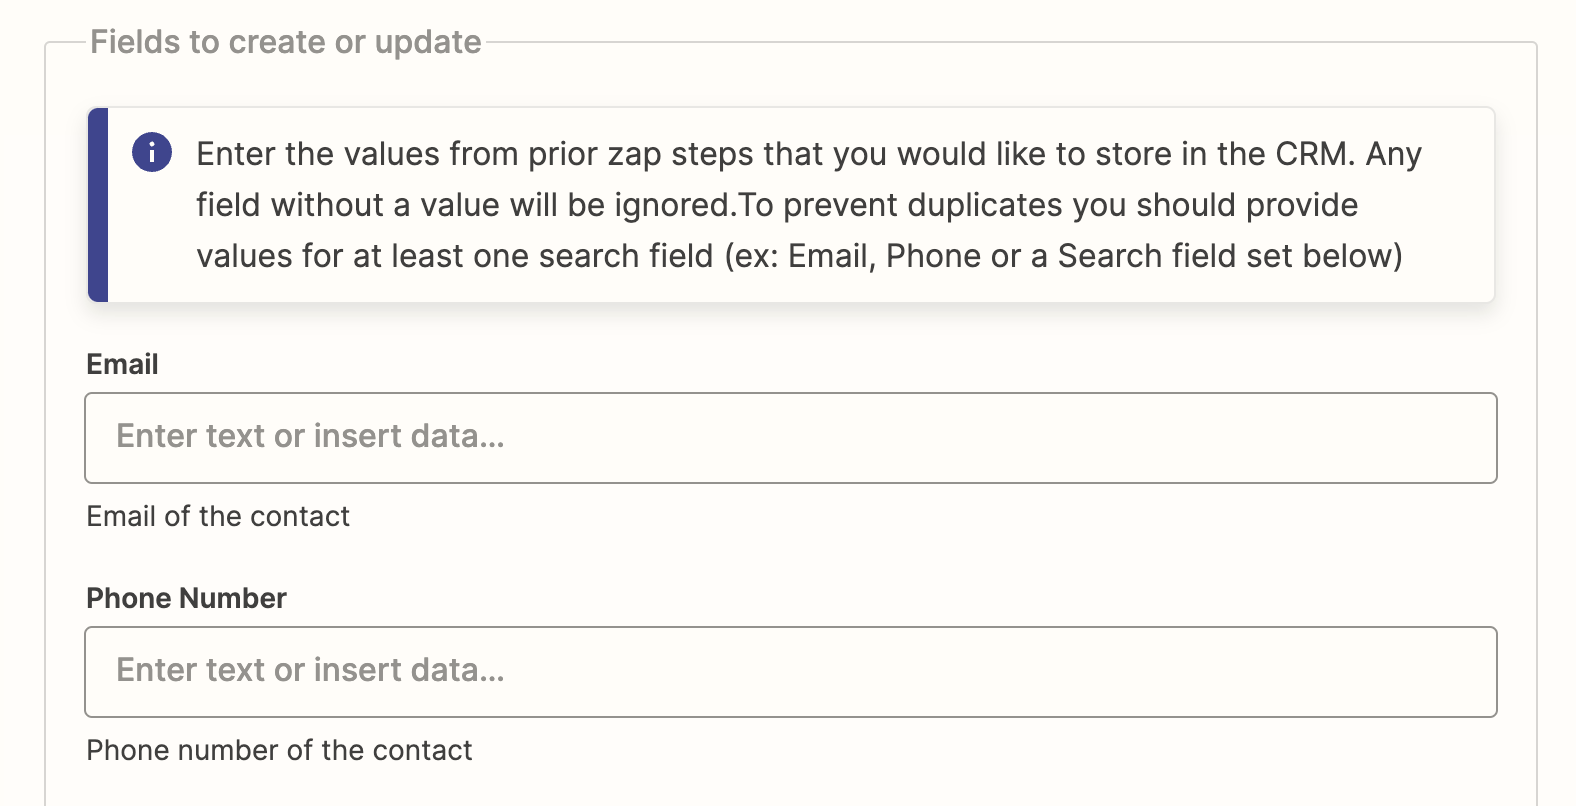Screen dimensions: 1576x806
Task: Select the "Email of the contact" help text
Action: (218, 516)
